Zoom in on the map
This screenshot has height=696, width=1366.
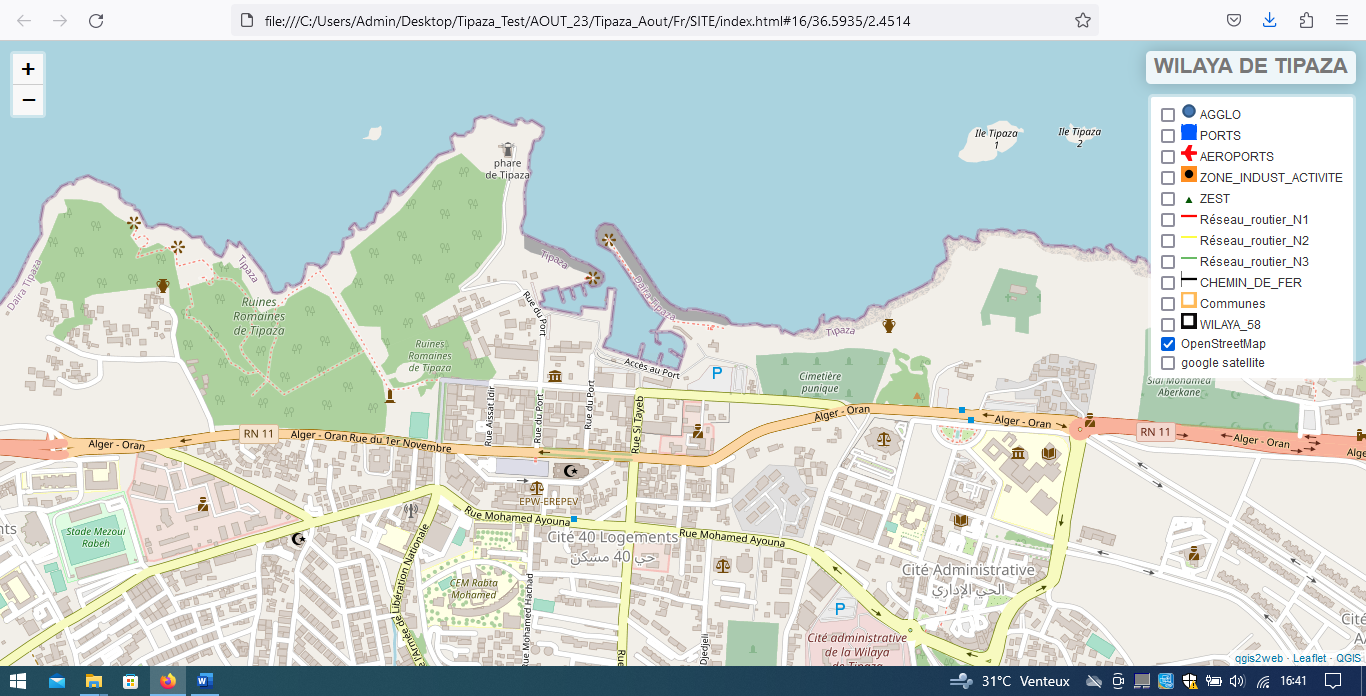pyautogui.click(x=28, y=69)
